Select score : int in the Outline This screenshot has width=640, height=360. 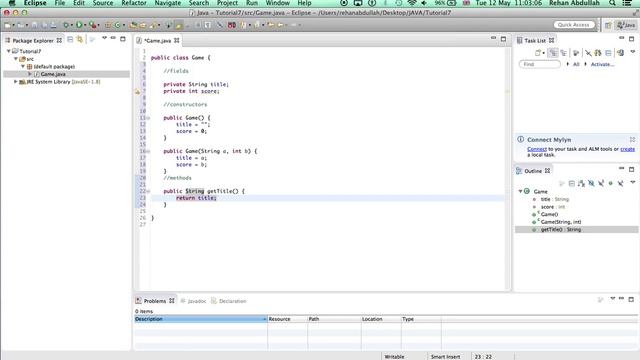click(x=553, y=207)
